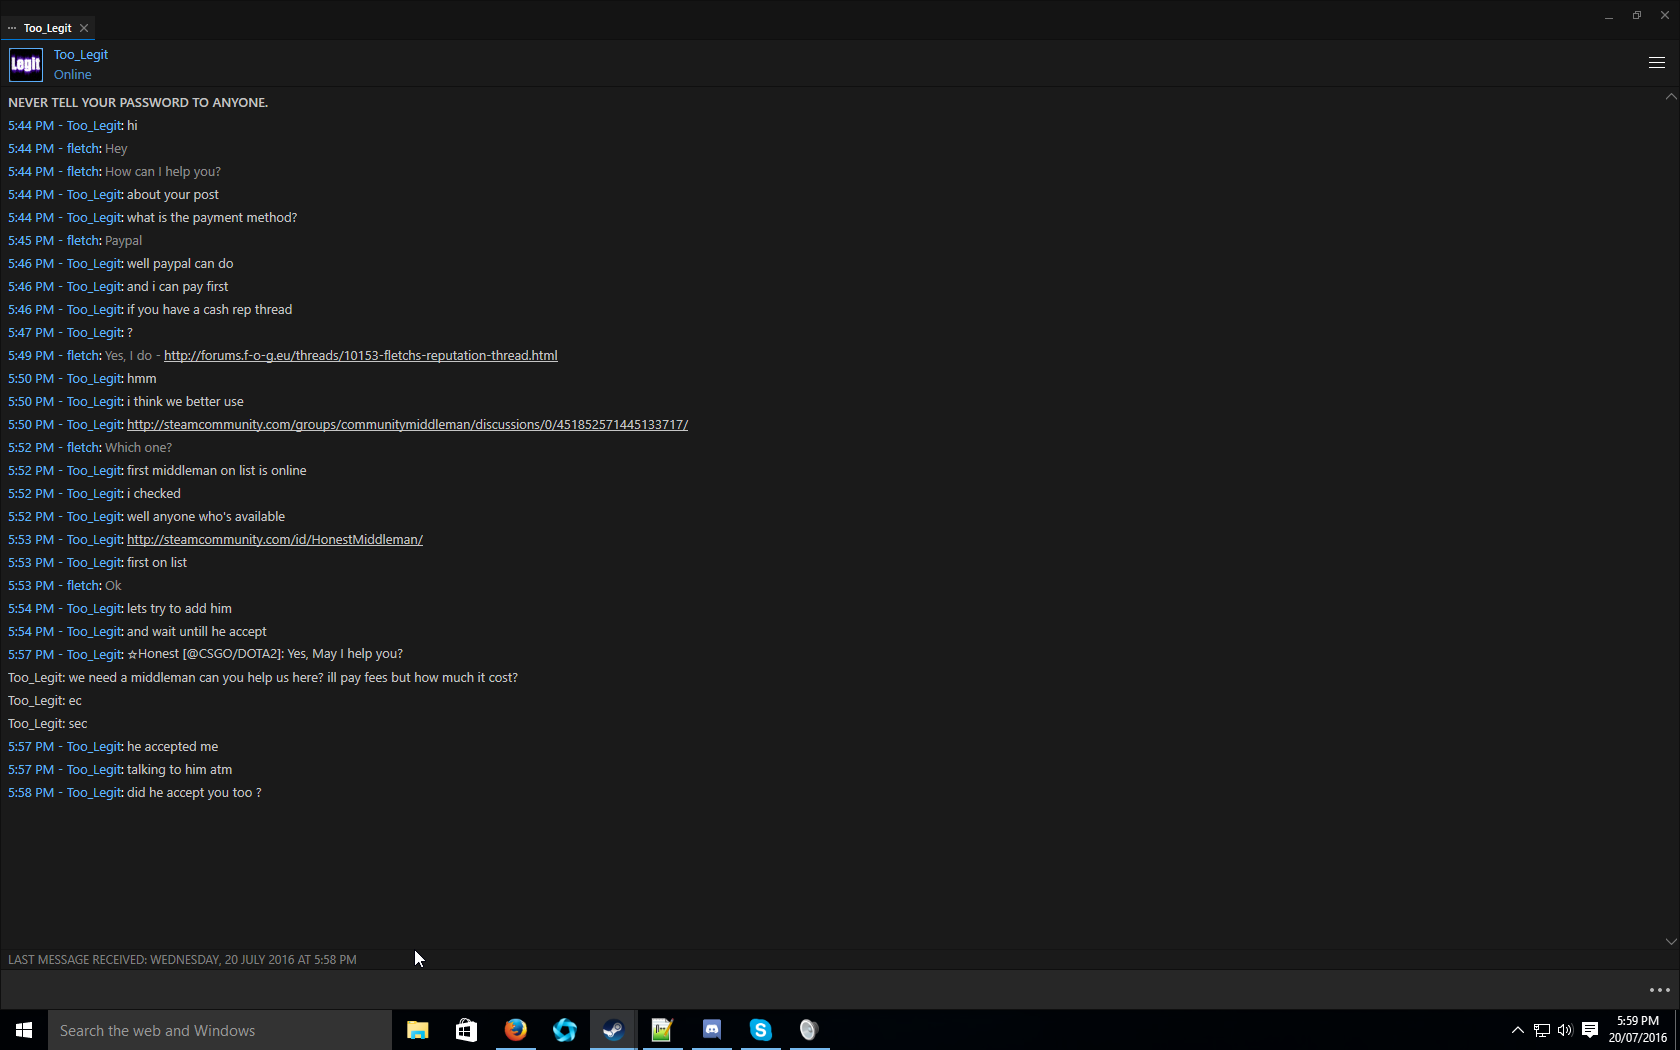The image size is (1680, 1050).
Task: Launch Skype from the taskbar
Action: click(x=760, y=1030)
